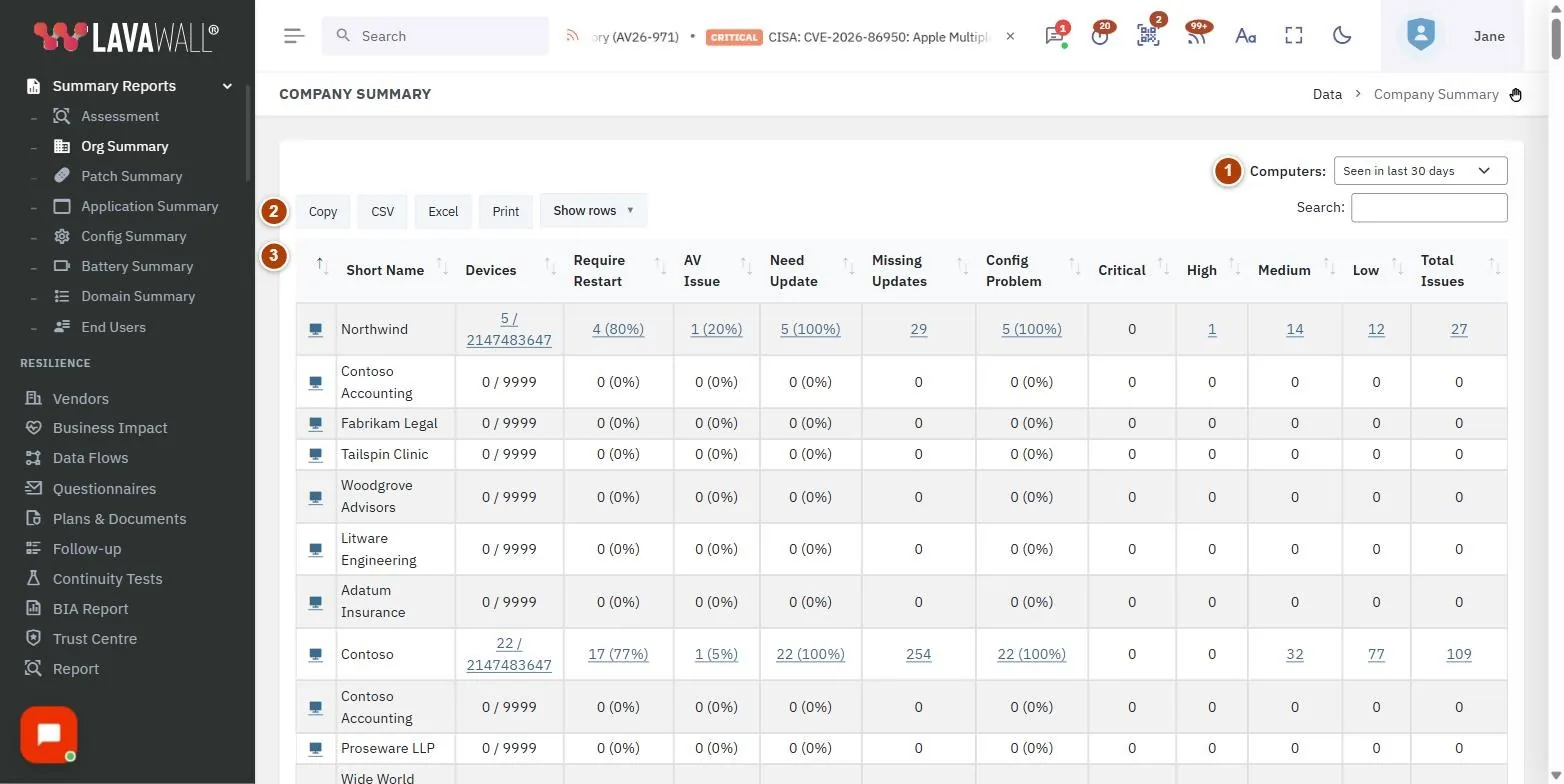This screenshot has height=784, width=1564.
Task: Print the company summary table
Action: tap(506, 211)
